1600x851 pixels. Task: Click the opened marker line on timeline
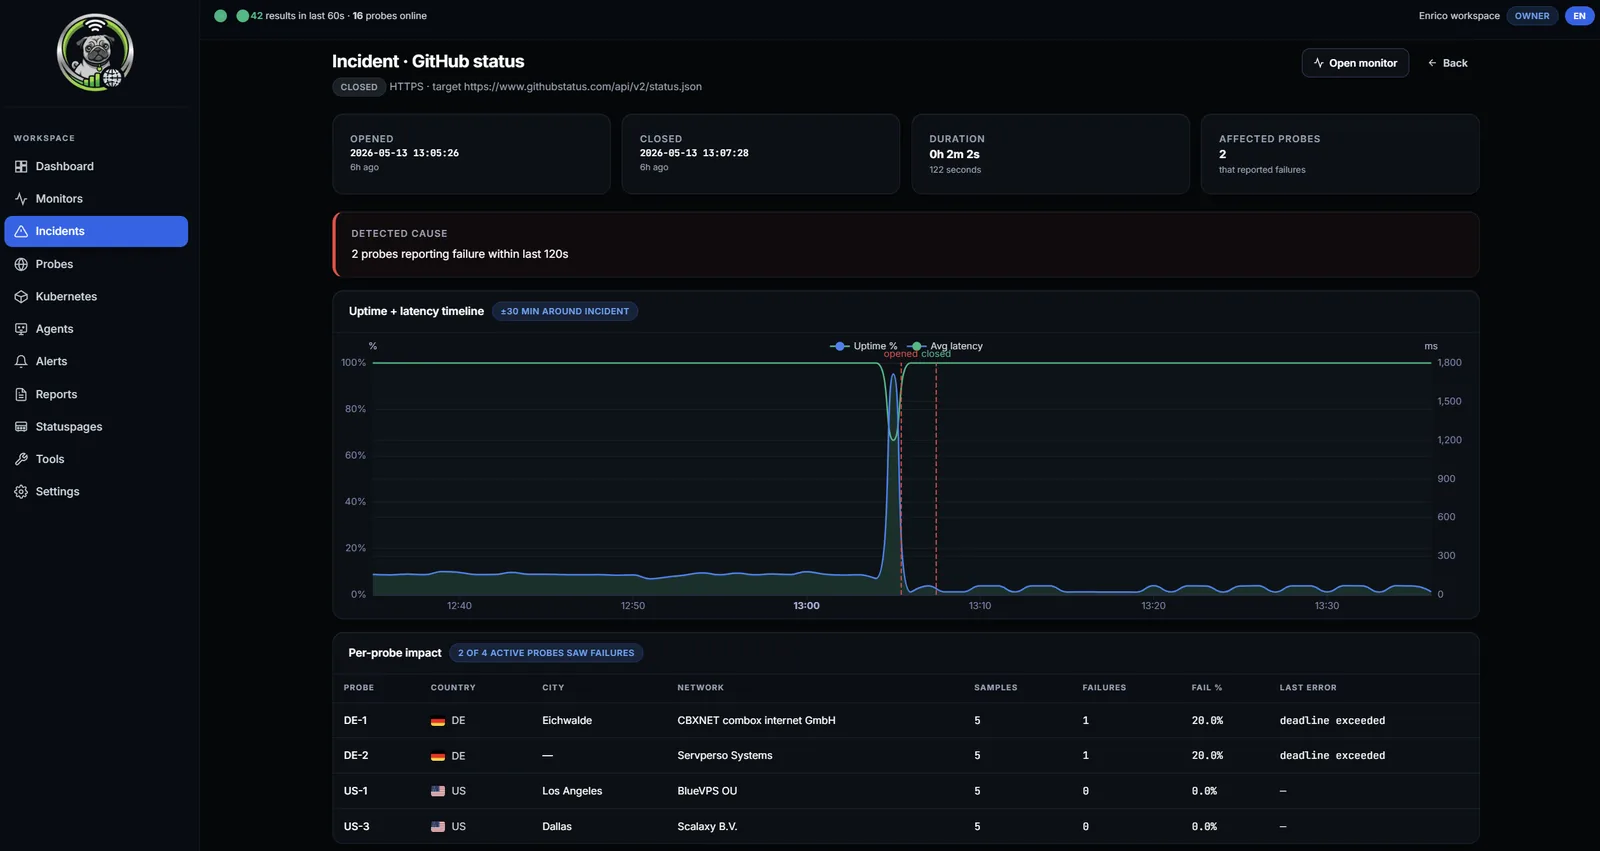coord(901,478)
